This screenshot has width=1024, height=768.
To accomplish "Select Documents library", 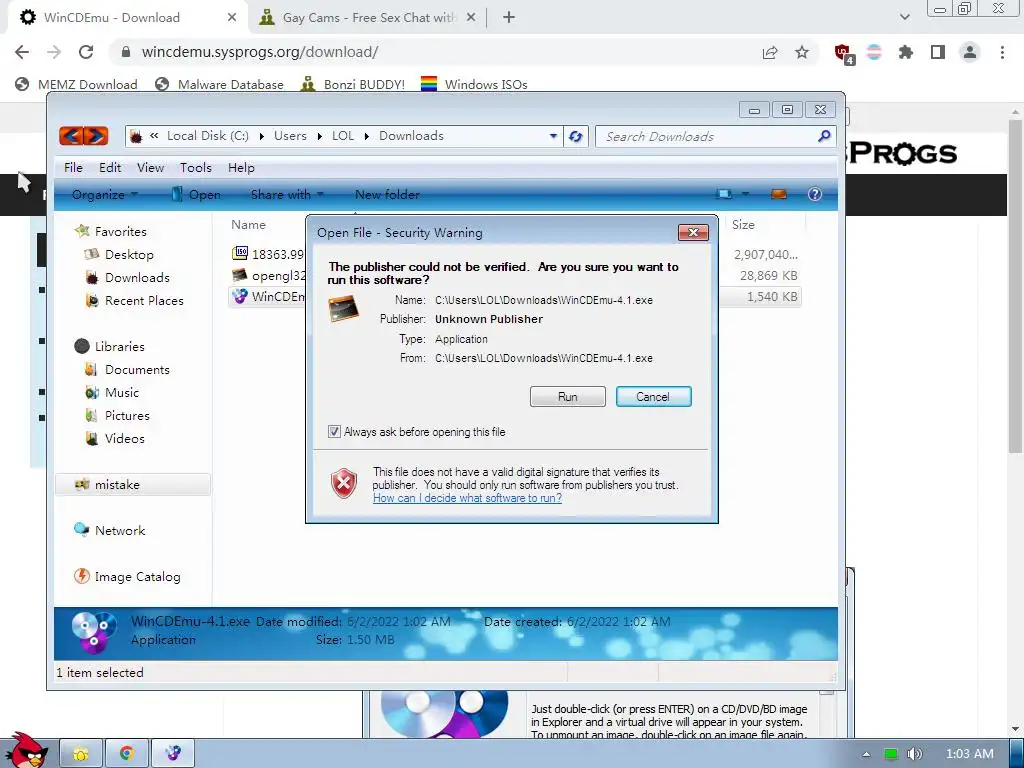I will tap(137, 370).
